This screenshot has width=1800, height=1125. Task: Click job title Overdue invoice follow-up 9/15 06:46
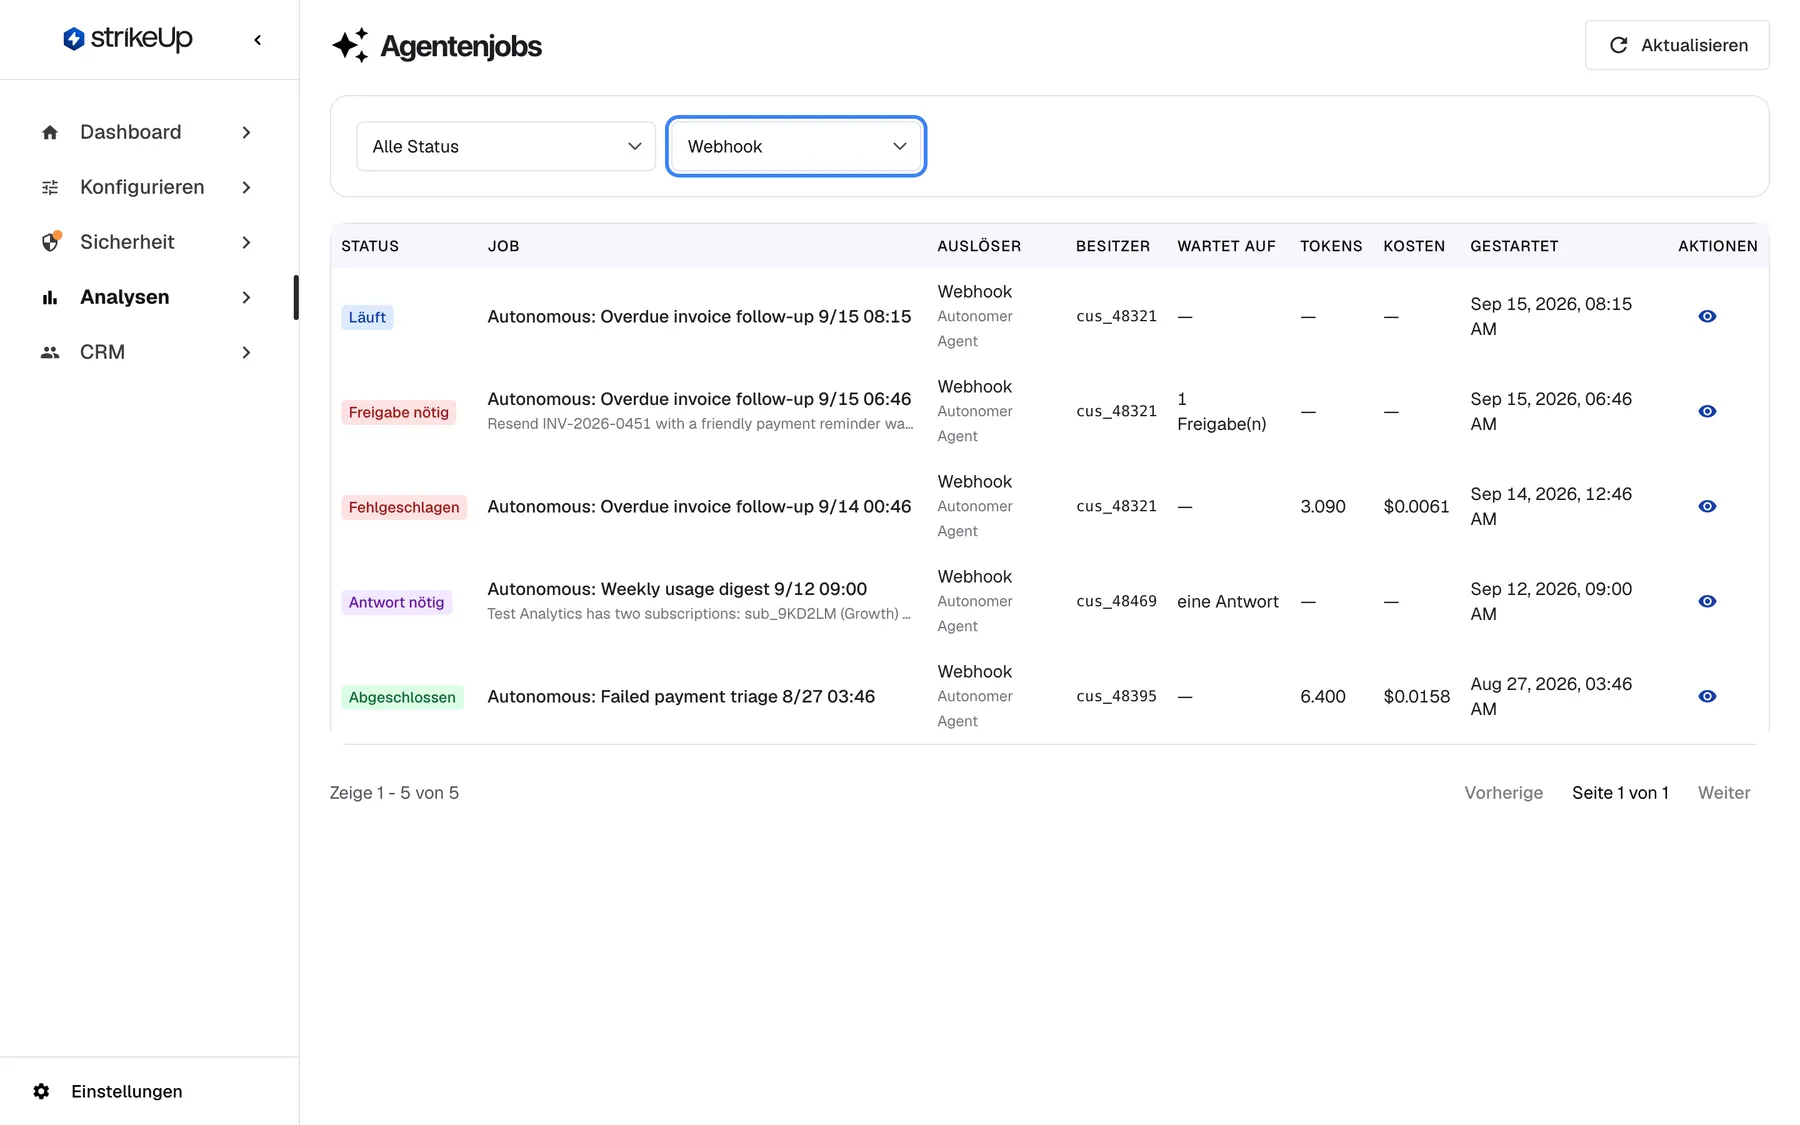tap(699, 398)
